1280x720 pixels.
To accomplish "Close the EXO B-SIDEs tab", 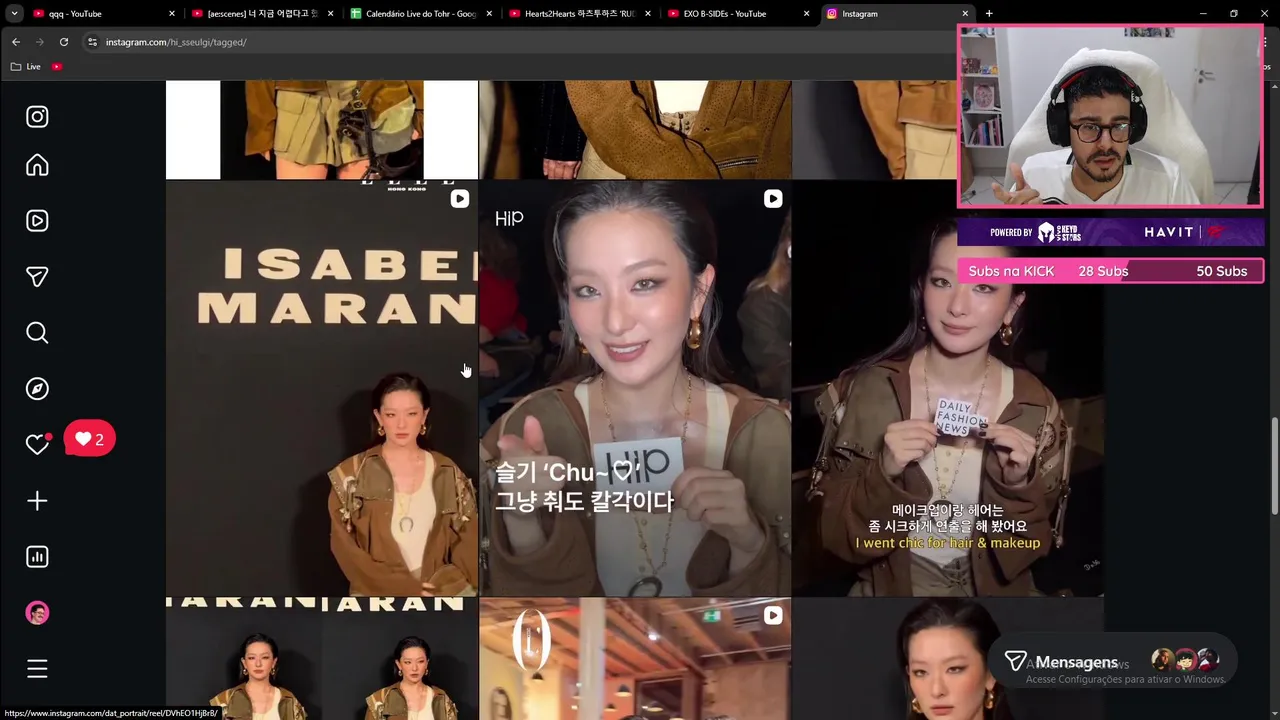I will pos(806,14).
